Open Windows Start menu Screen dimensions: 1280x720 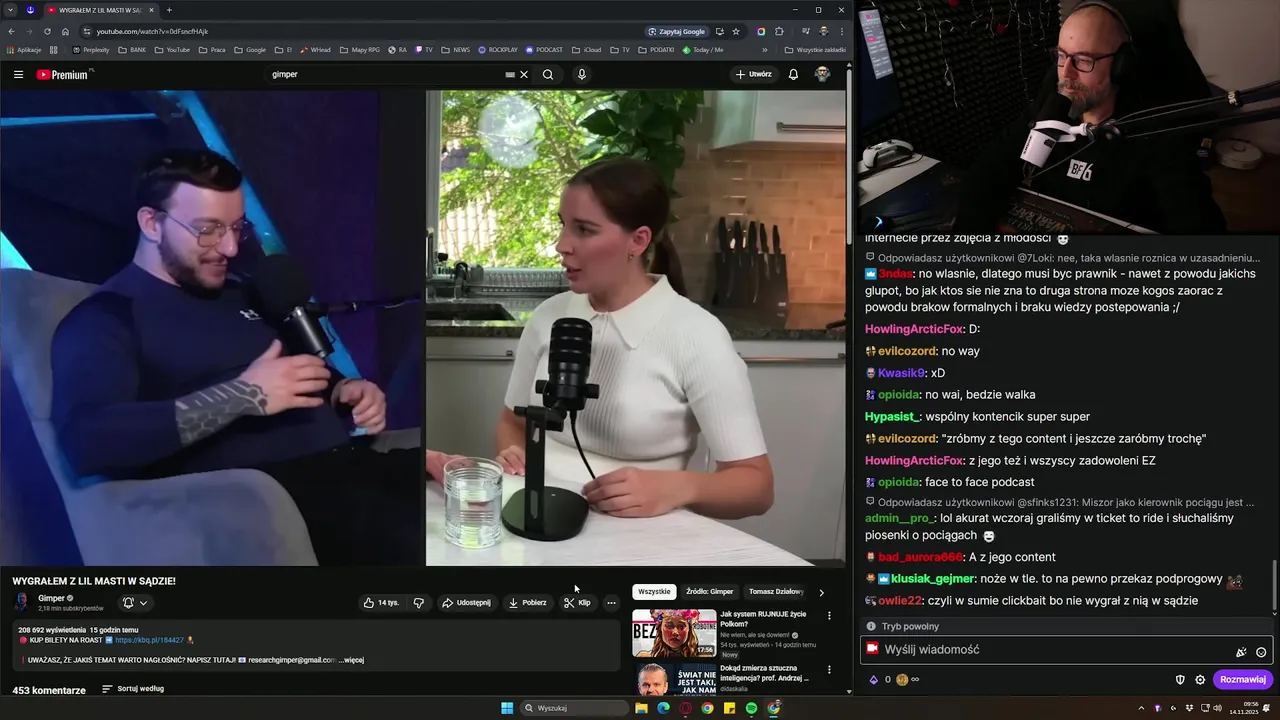(x=507, y=708)
